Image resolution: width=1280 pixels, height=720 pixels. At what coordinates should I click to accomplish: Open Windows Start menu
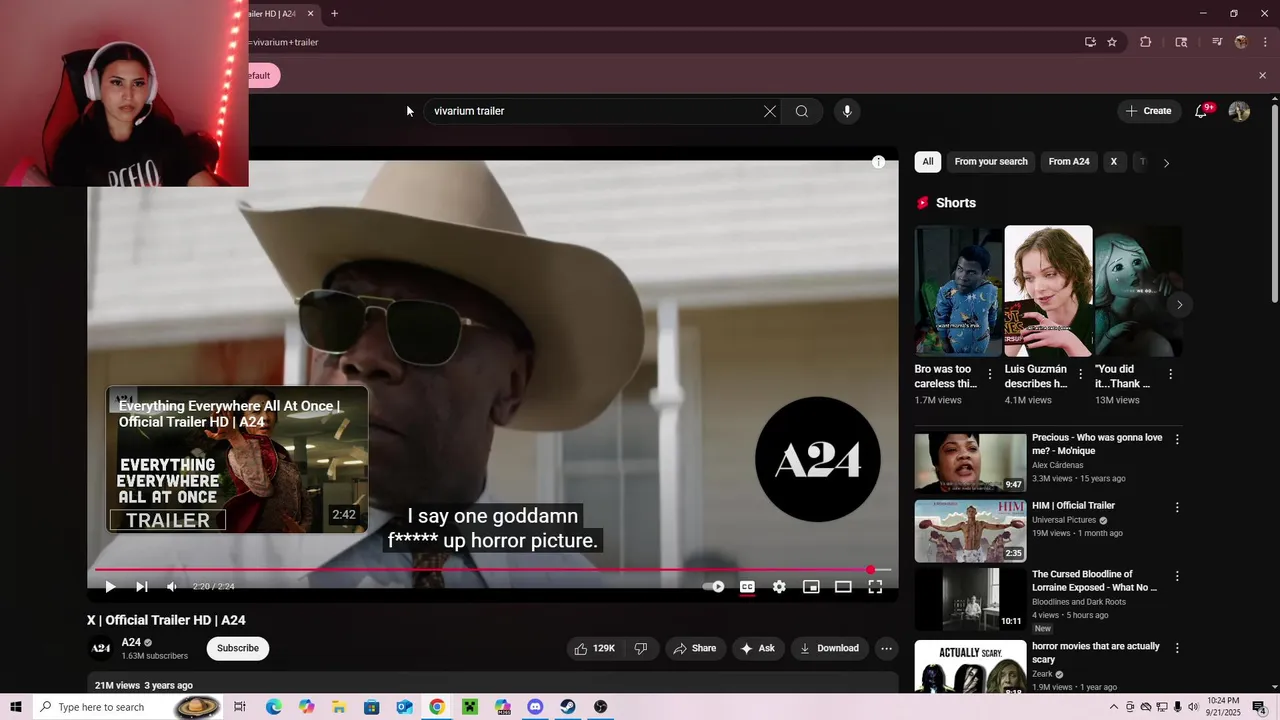[16, 707]
